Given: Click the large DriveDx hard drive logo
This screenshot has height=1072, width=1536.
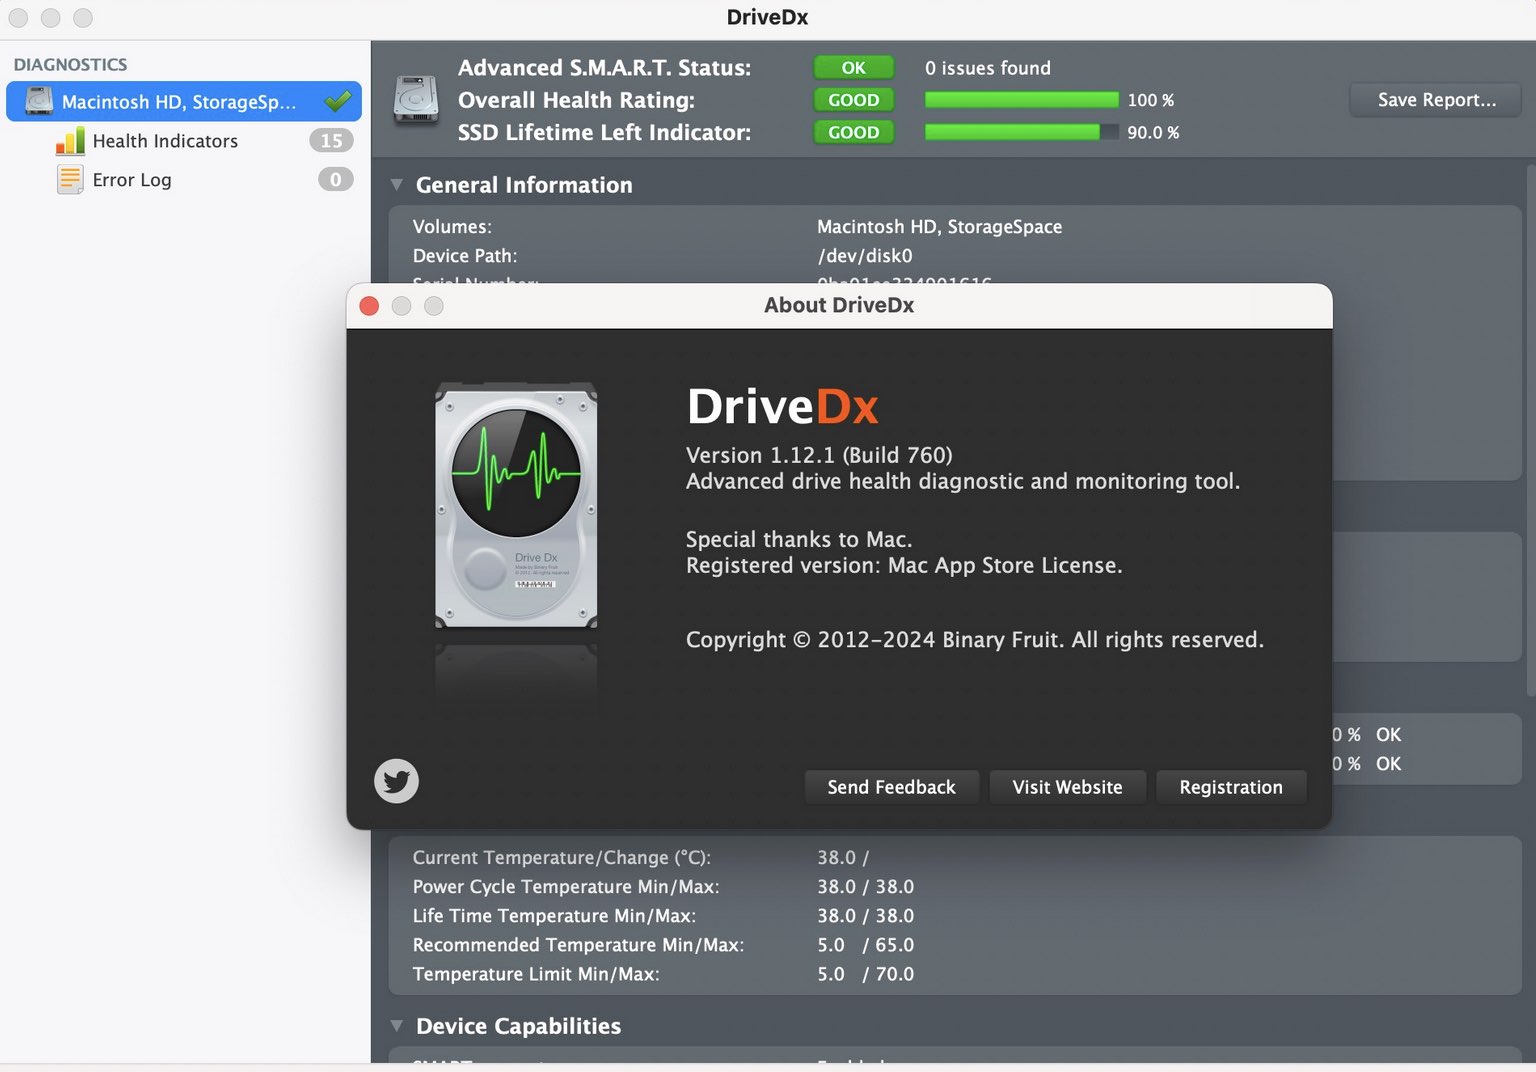Looking at the screenshot, I should (516, 505).
